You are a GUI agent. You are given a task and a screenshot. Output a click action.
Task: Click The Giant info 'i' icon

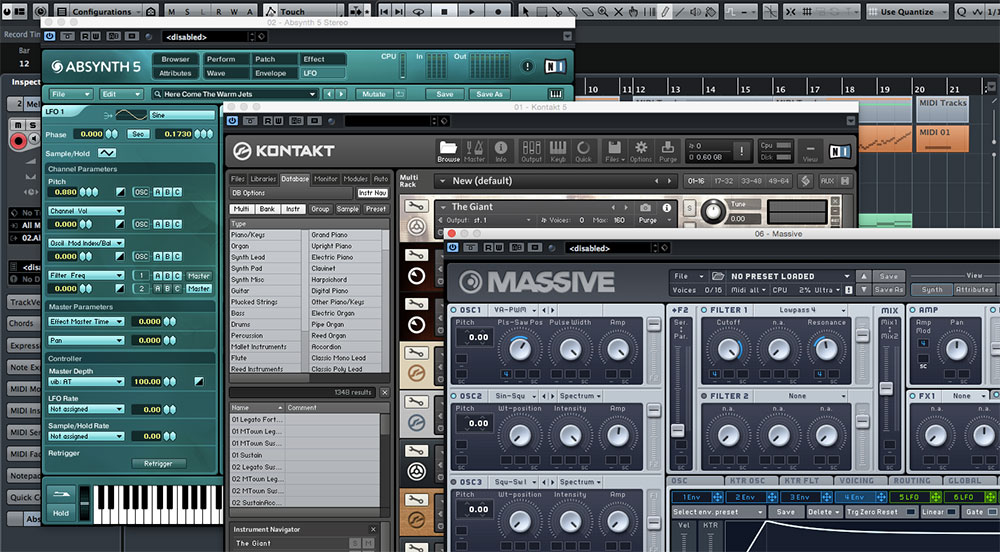click(x=666, y=208)
